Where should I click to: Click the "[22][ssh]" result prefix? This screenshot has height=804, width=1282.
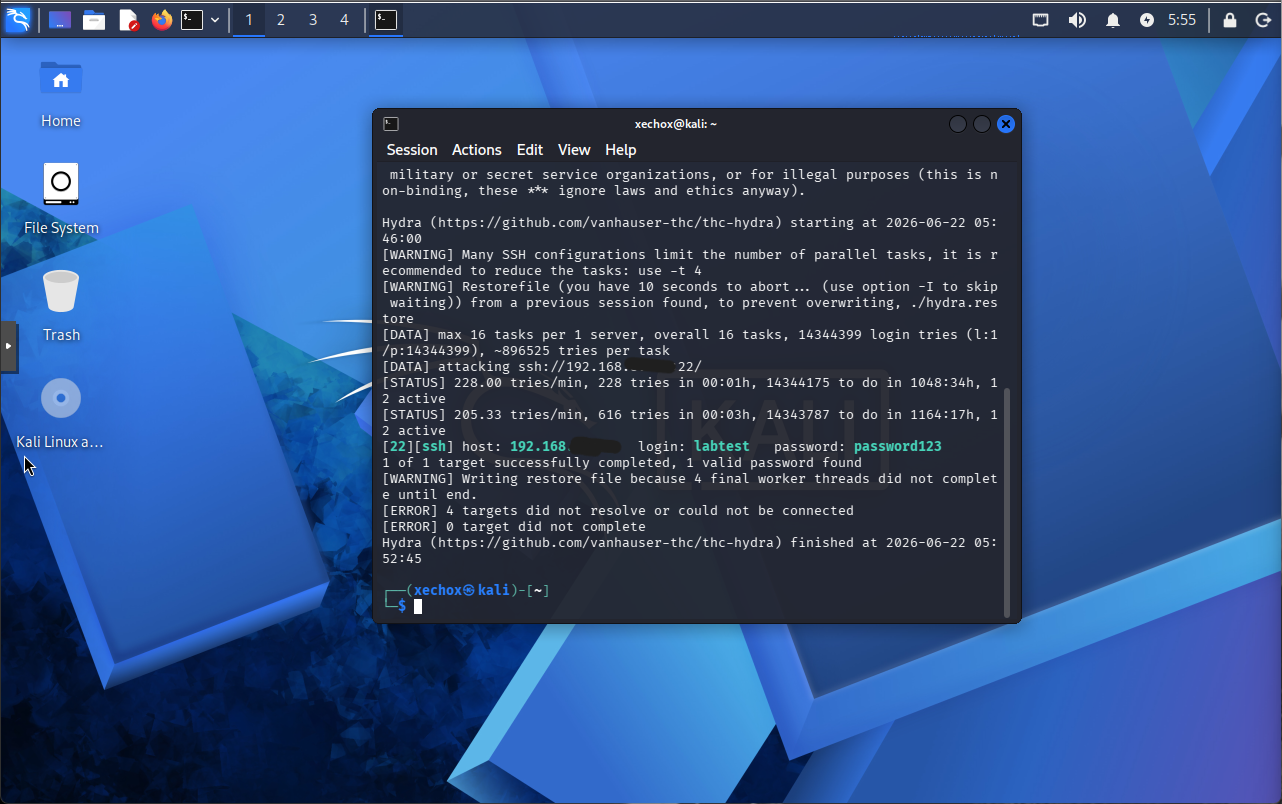(x=418, y=446)
